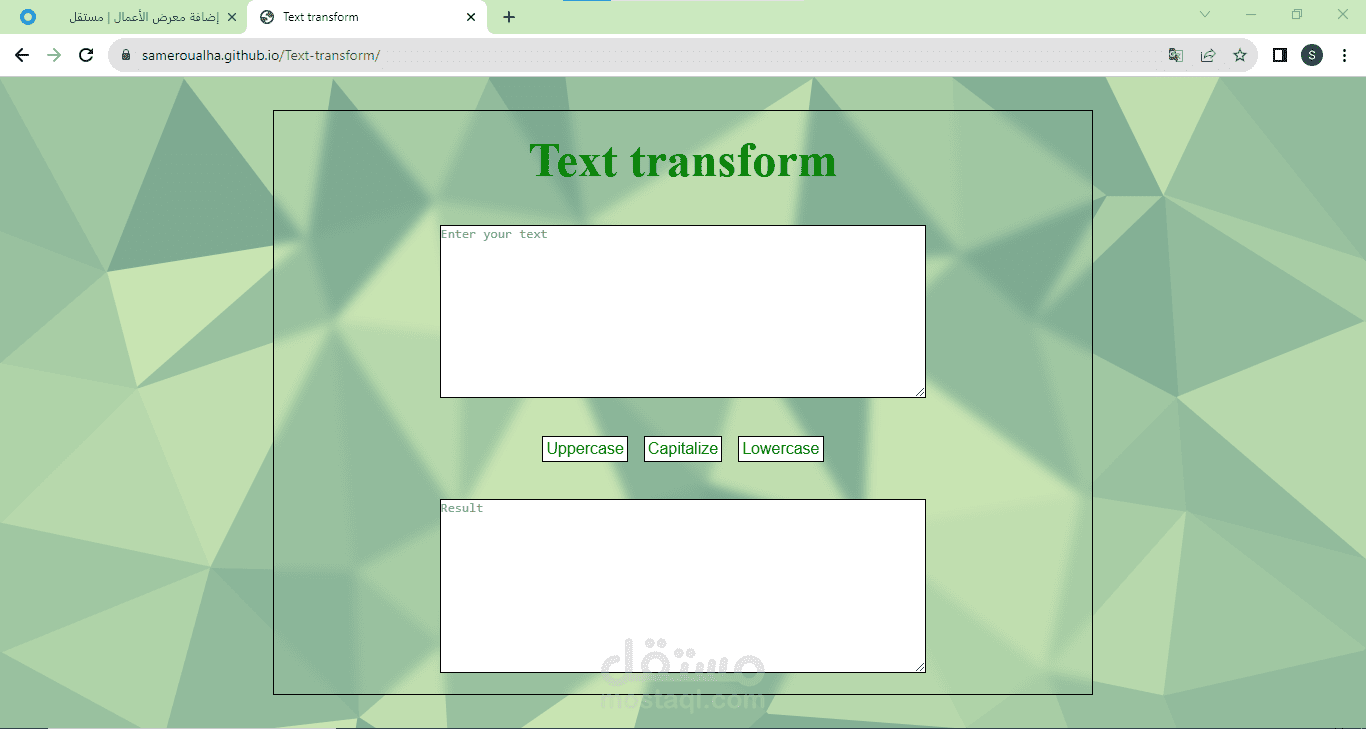The width and height of the screenshot is (1366, 729).
Task: Click the Mostaql tab favicon
Action: pyautogui.click(x=28, y=17)
